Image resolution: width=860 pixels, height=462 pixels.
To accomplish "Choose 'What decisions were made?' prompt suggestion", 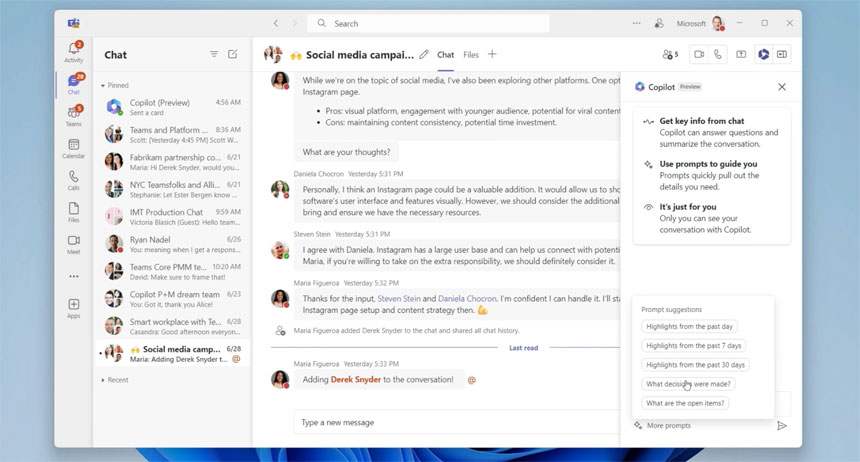I will click(x=689, y=384).
